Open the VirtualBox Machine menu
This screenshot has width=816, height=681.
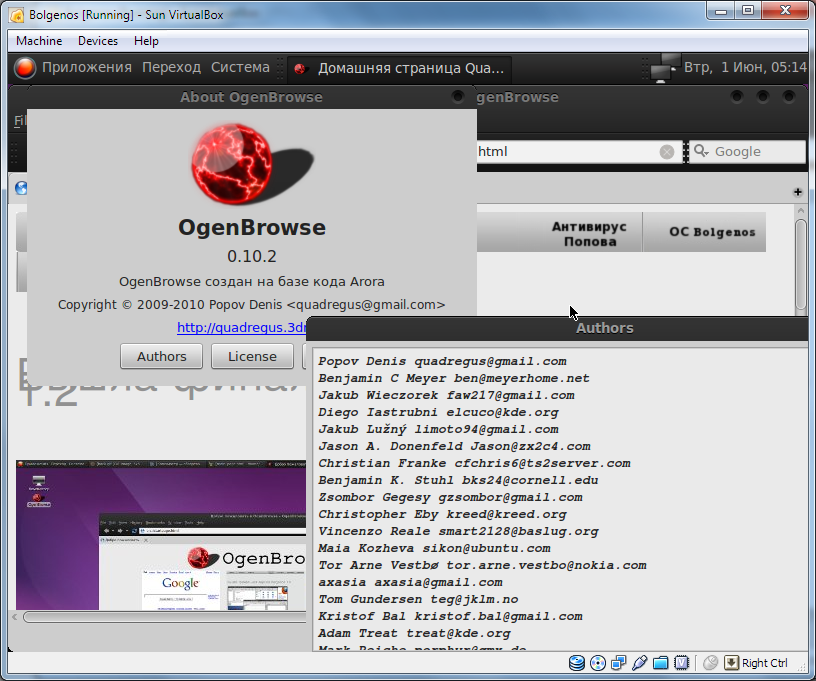39,41
